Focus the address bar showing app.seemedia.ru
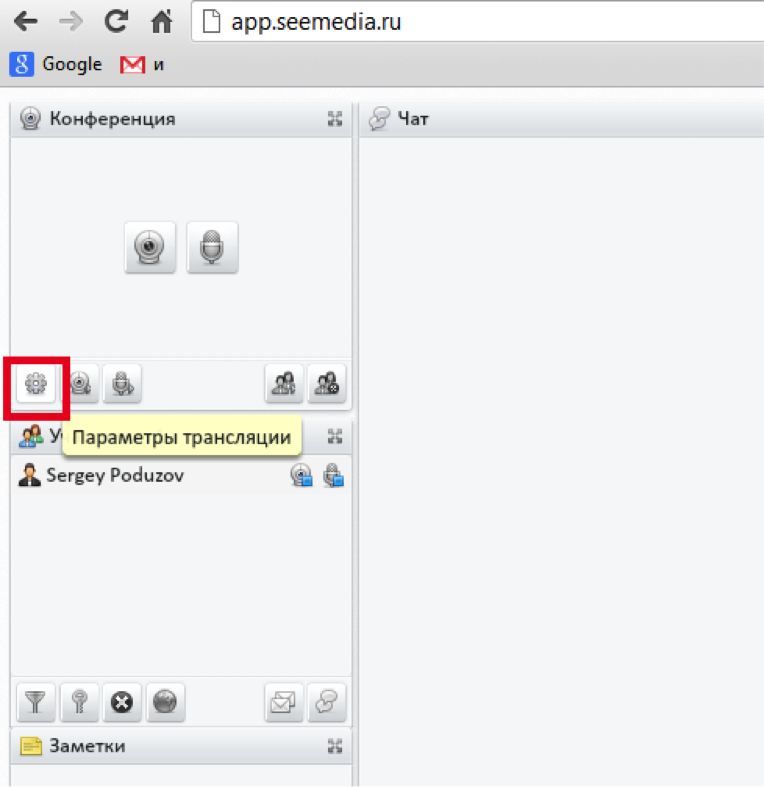The image size is (764, 787). click(478, 22)
